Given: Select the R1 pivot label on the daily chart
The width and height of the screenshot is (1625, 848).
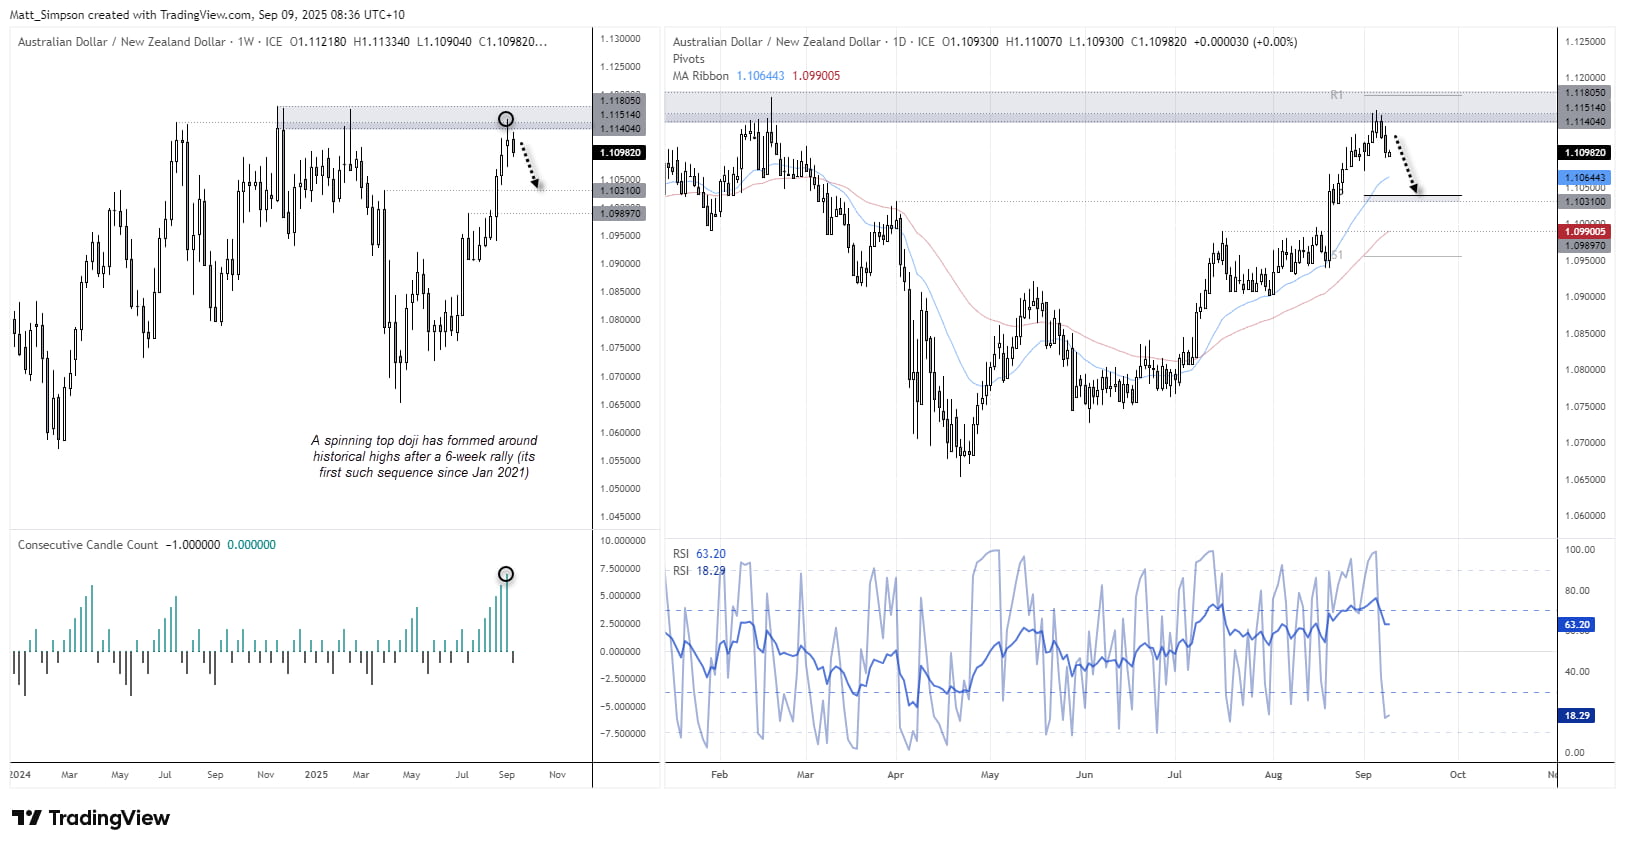Looking at the screenshot, I should point(1337,95).
